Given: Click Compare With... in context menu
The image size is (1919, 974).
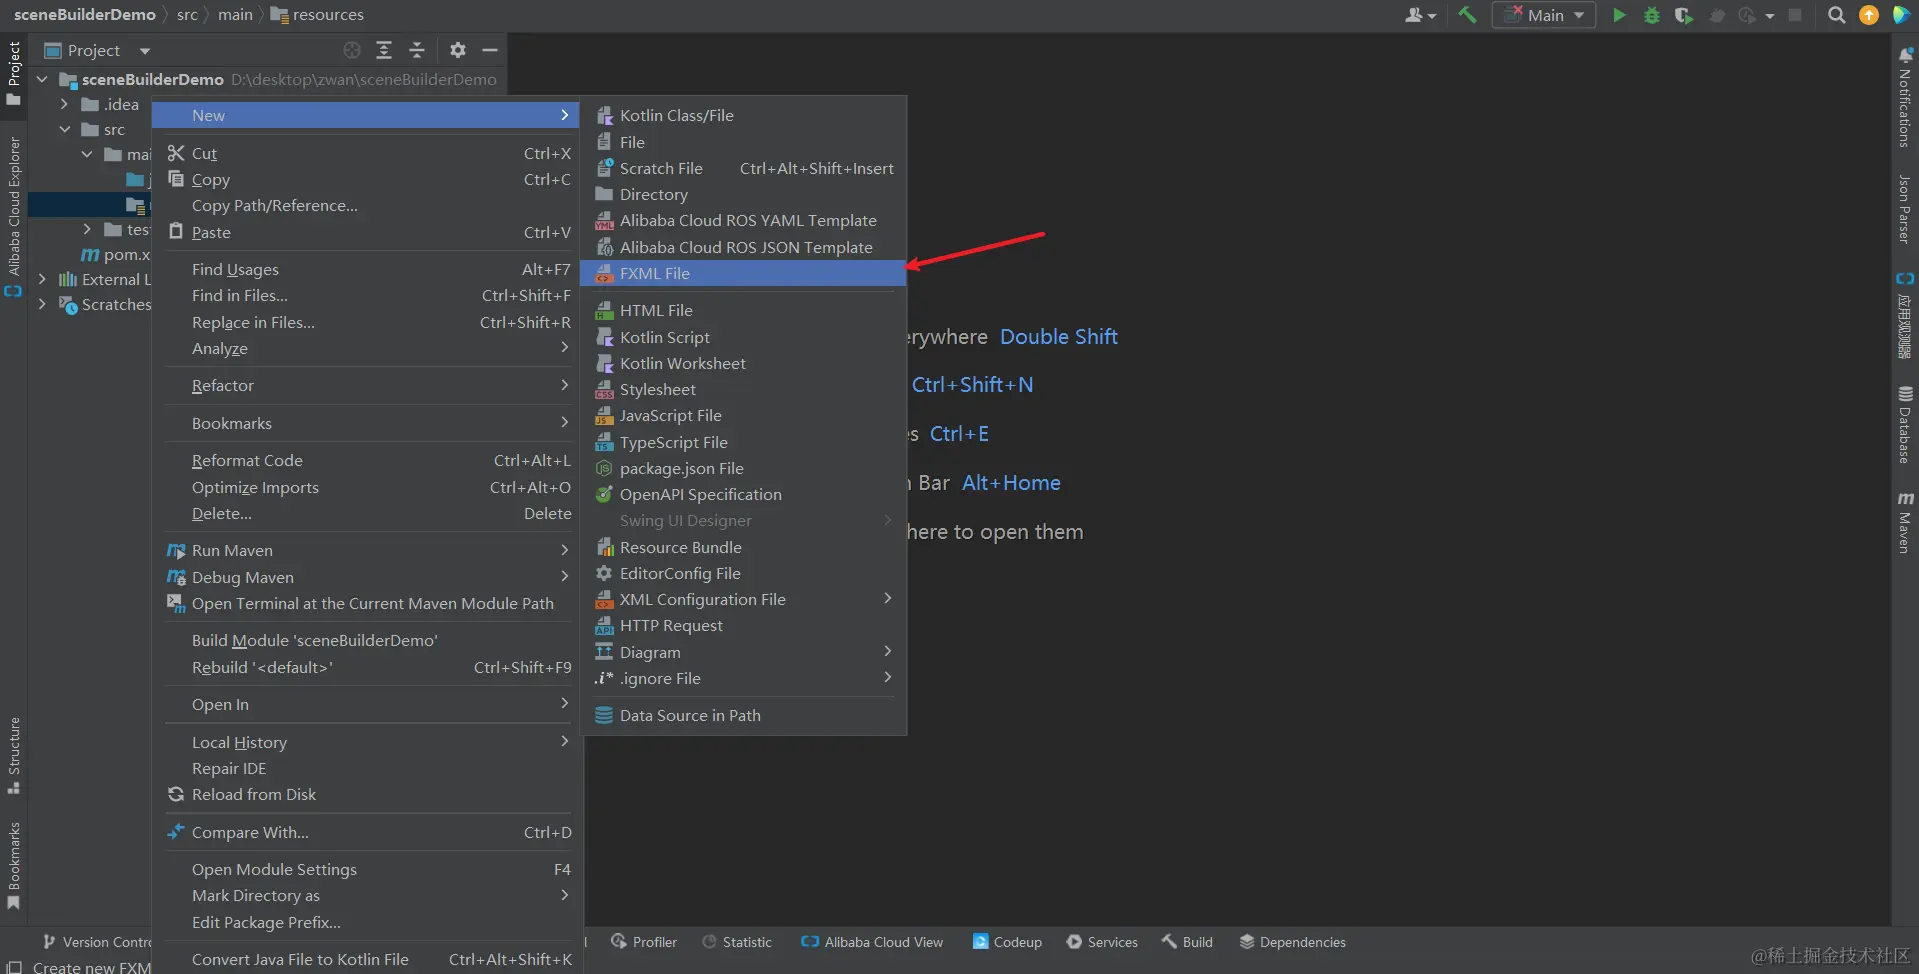Looking at the screenshot, I should pyautogui.click(x=368, y=832).
